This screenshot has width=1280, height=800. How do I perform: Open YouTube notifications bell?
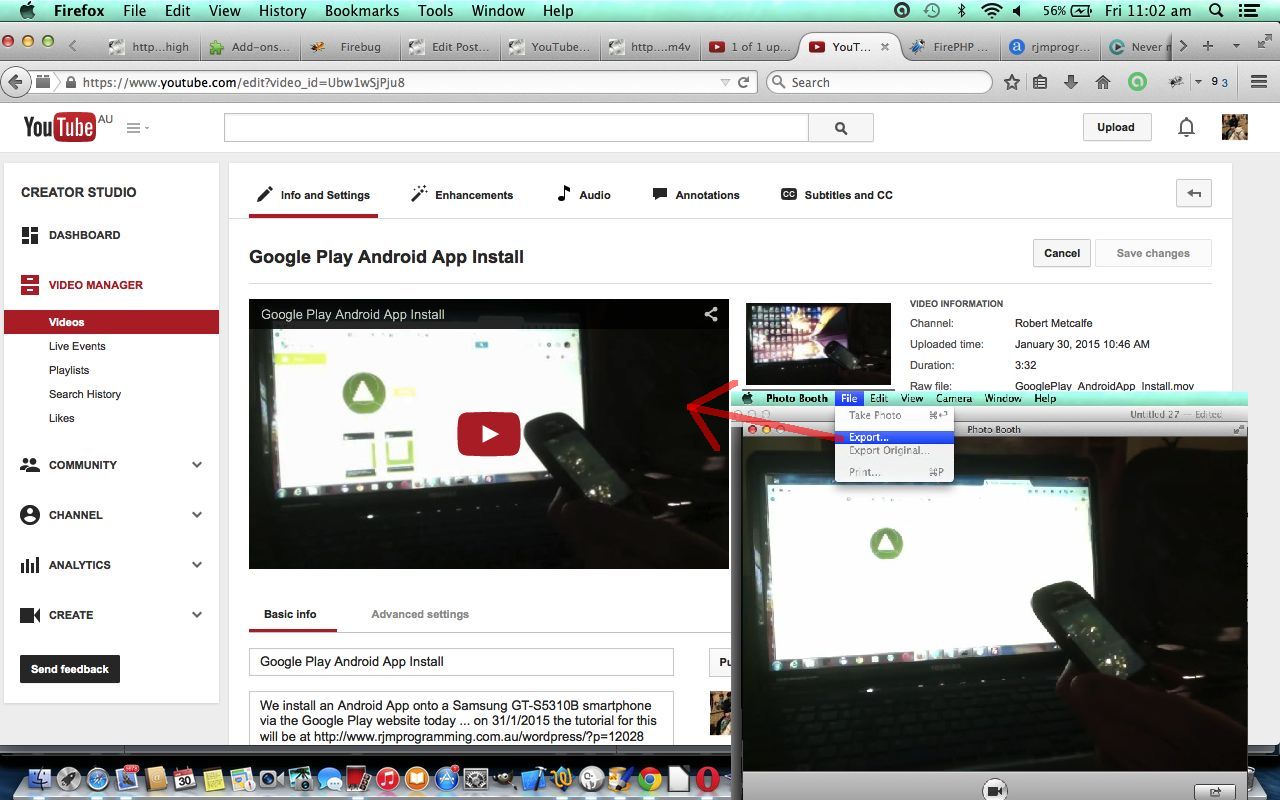pyautogui.click(x=1186, y=127)
